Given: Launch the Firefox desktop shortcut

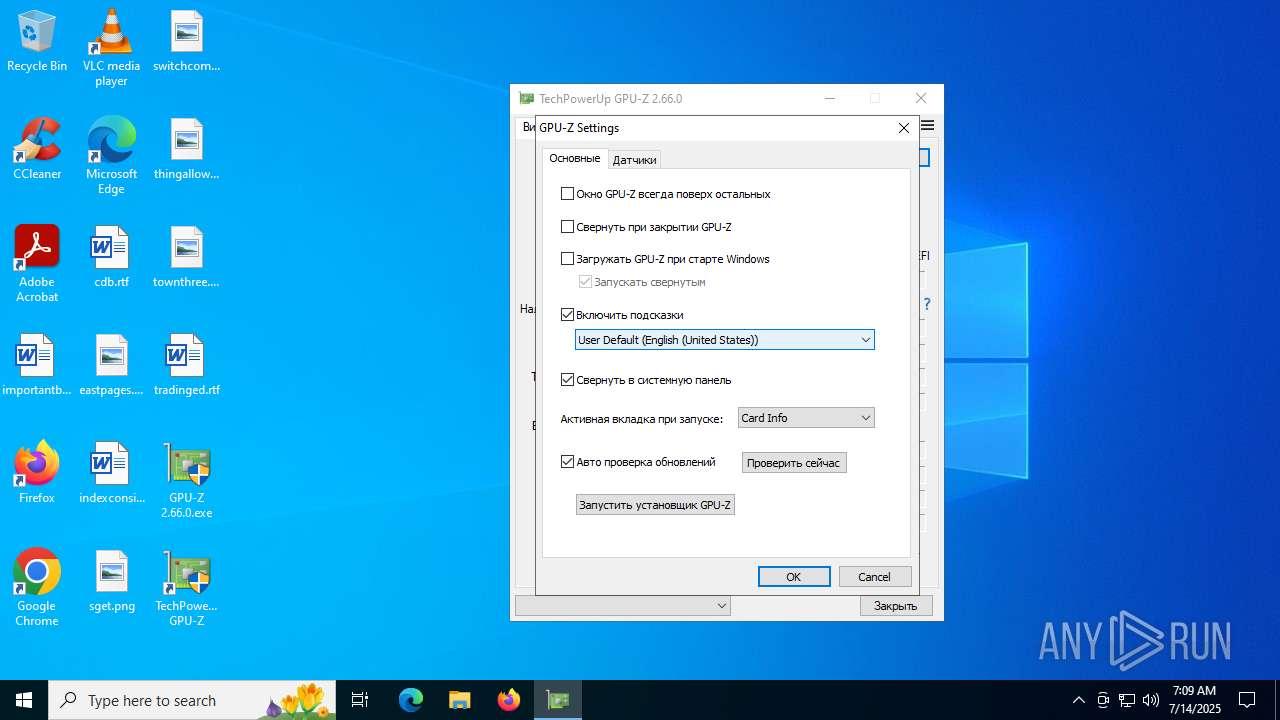Looking at the screenshot, I should click(37, 473).
